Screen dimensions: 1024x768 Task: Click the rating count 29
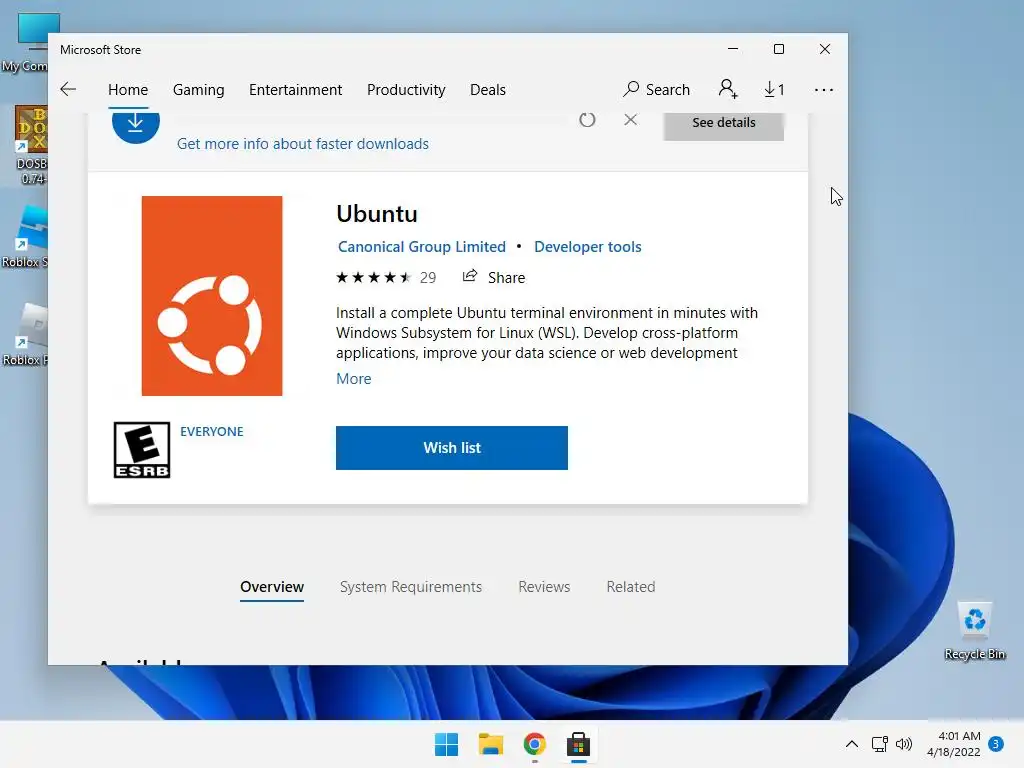428,278
